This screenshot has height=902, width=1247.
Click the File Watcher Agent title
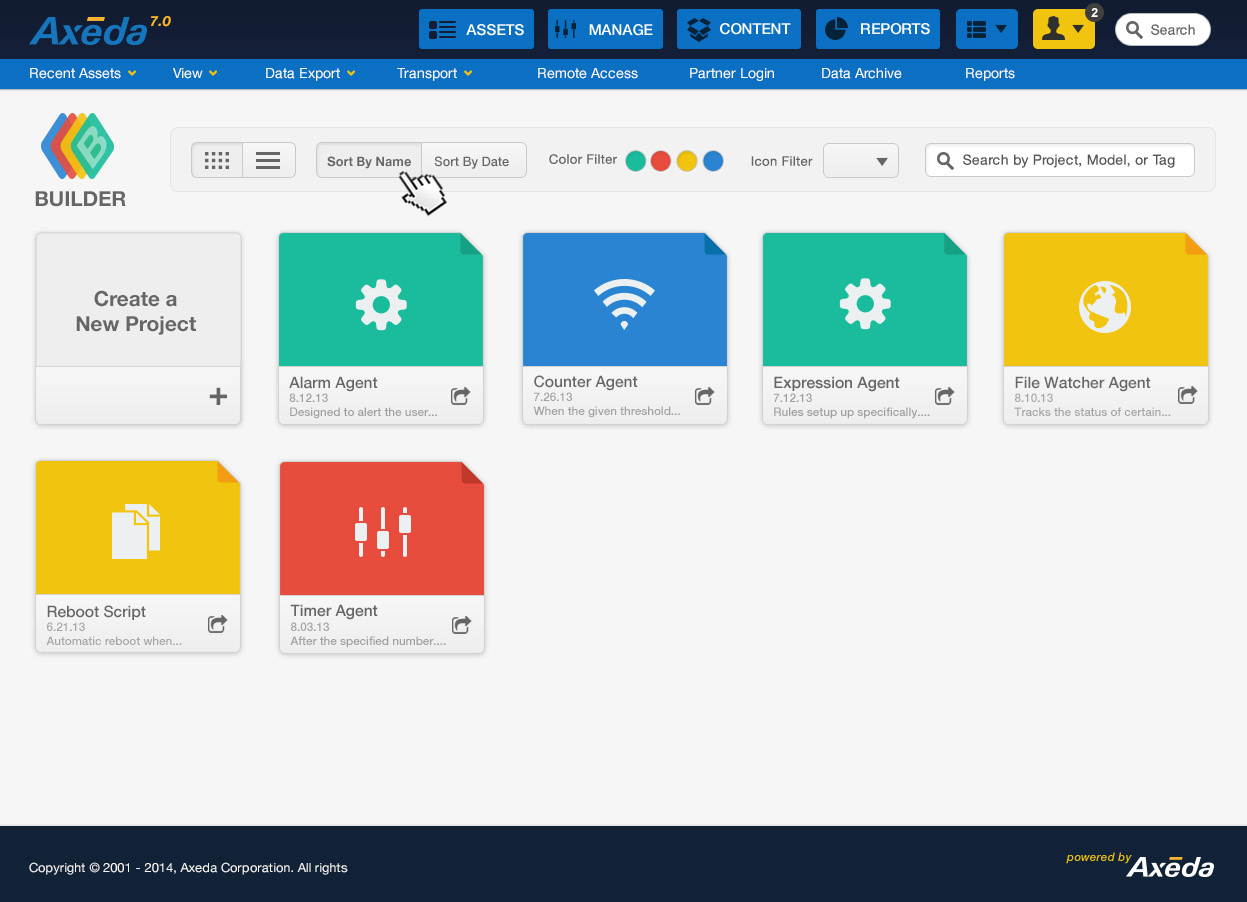[x=1082, y=383]
